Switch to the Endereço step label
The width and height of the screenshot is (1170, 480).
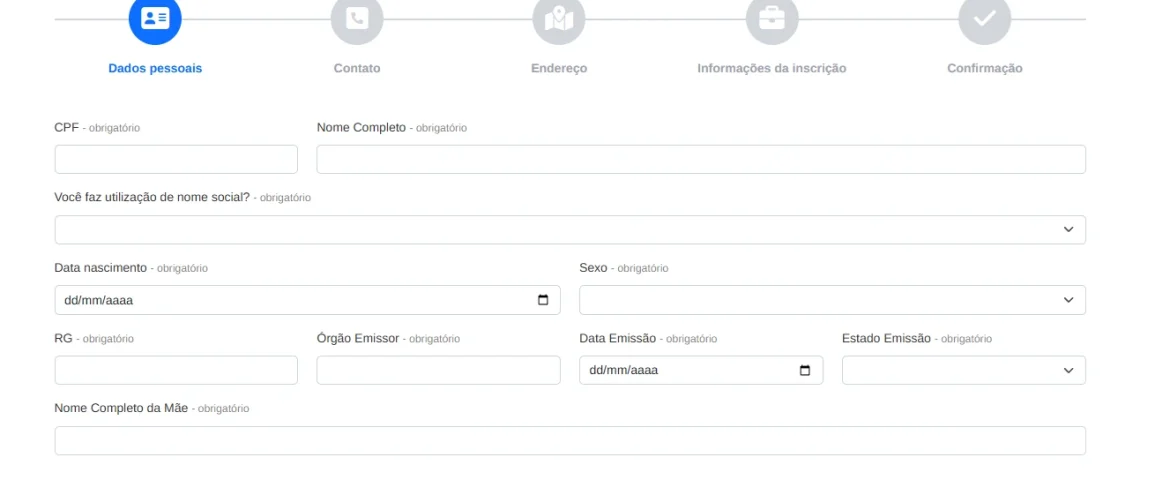[x=559, y=69]
